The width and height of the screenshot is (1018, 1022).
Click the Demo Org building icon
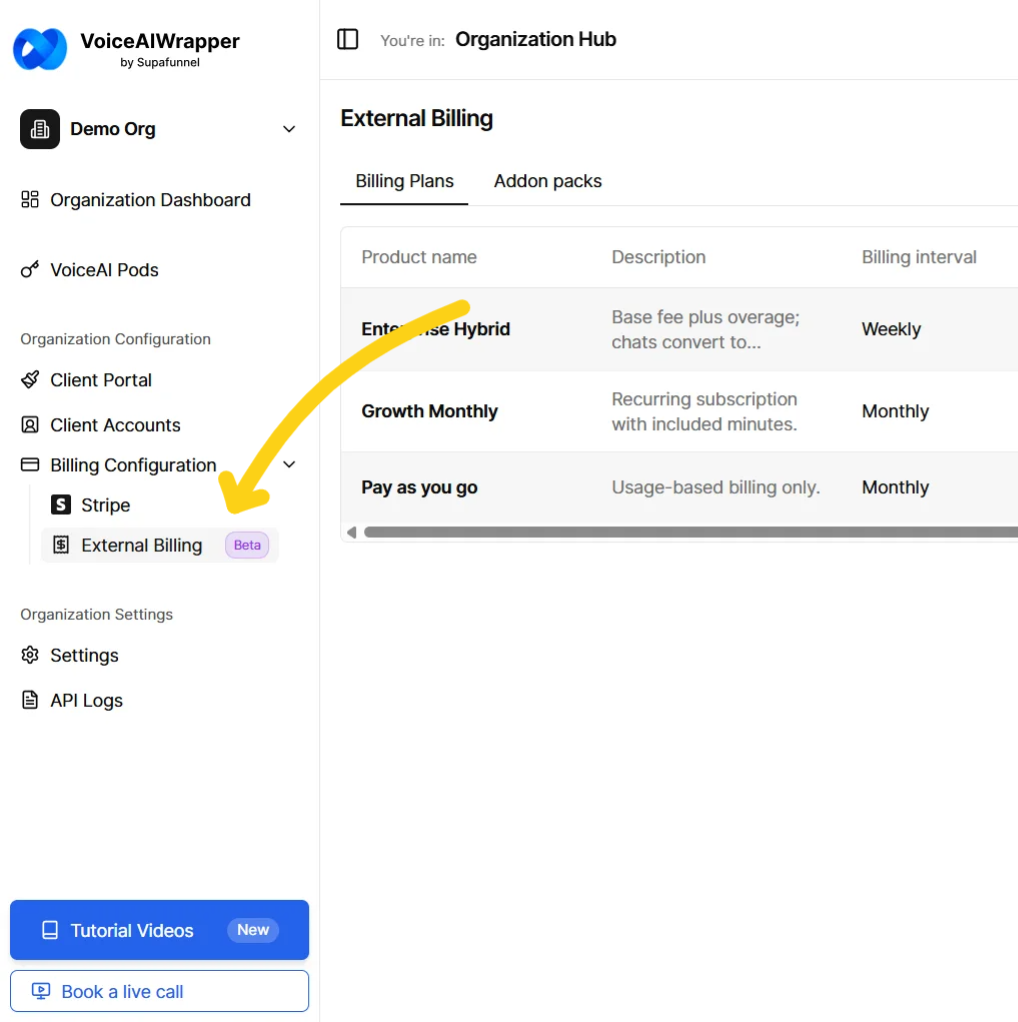point(40,129)
